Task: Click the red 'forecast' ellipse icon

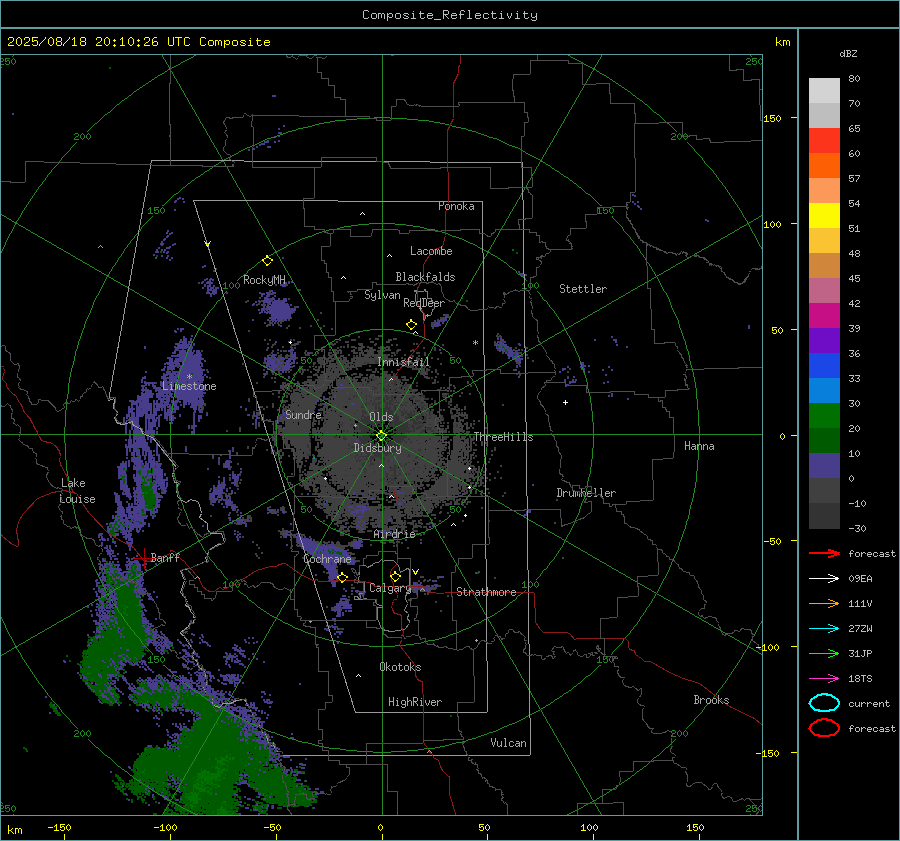Action: pyautogui.click(x=824, y=728)
